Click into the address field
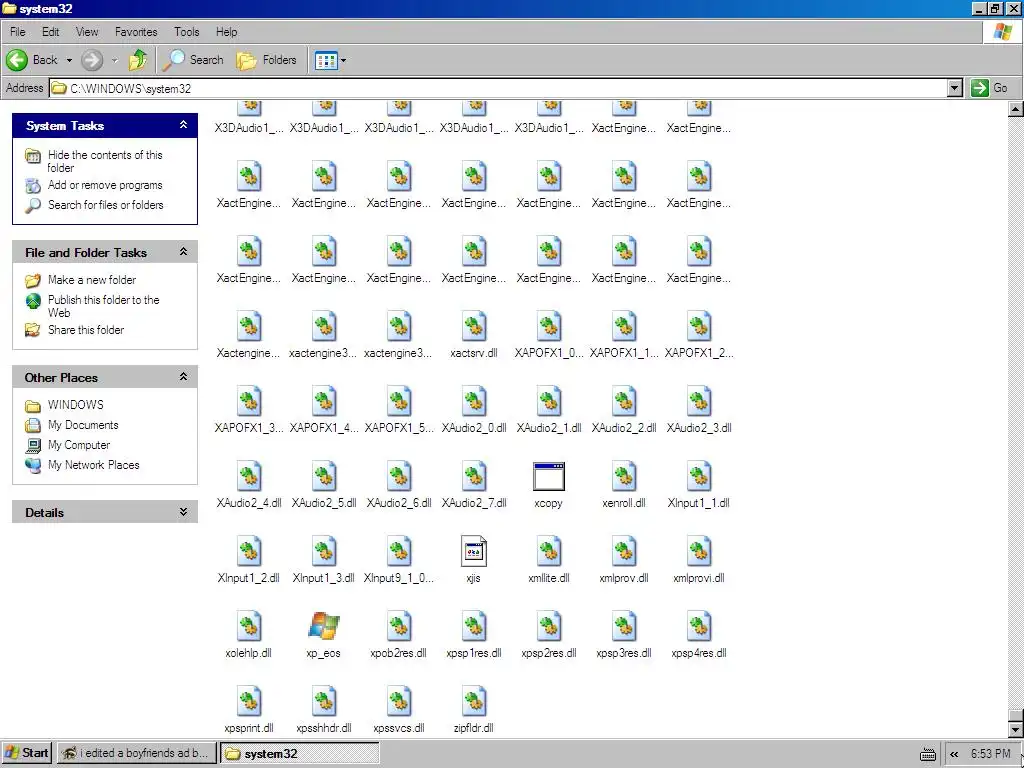This screenshot has width=1024, height=768. pos(499,88)
